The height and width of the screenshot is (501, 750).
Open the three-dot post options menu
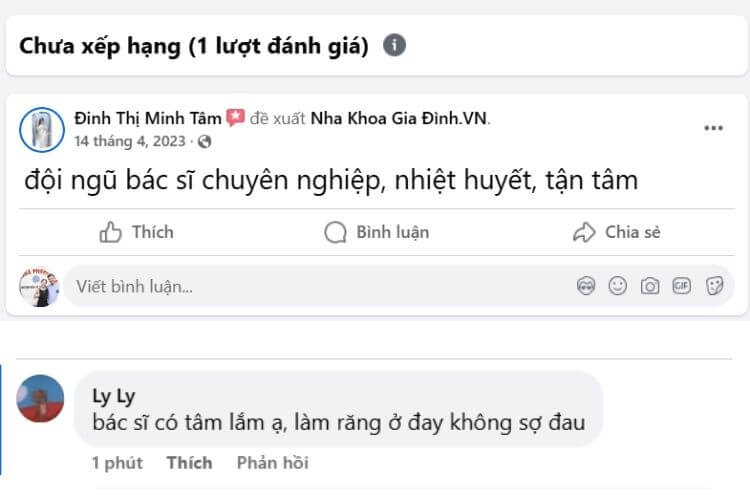713,128
